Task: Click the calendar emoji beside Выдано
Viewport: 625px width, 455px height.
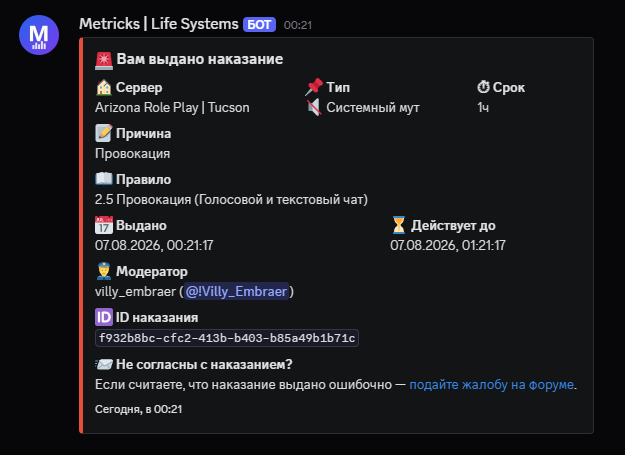Action: coord(104,225)
